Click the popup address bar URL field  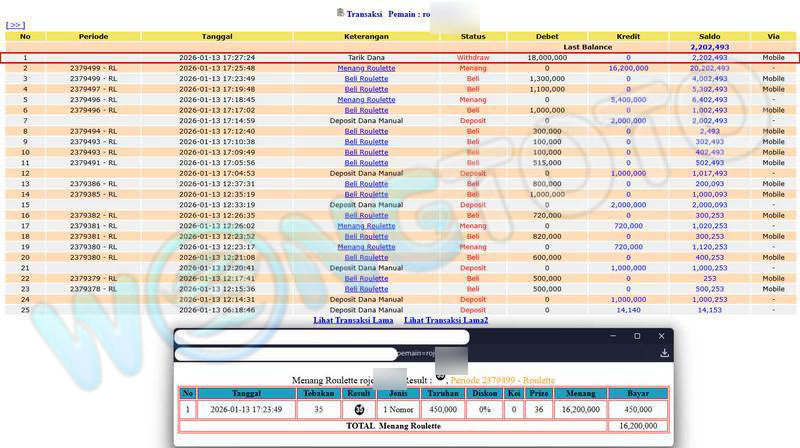pyautogui.click(x=320, y=353)
